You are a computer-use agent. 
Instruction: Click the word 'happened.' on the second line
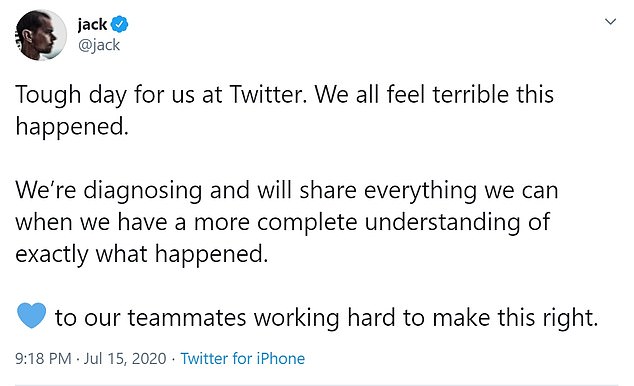[72, 127]
